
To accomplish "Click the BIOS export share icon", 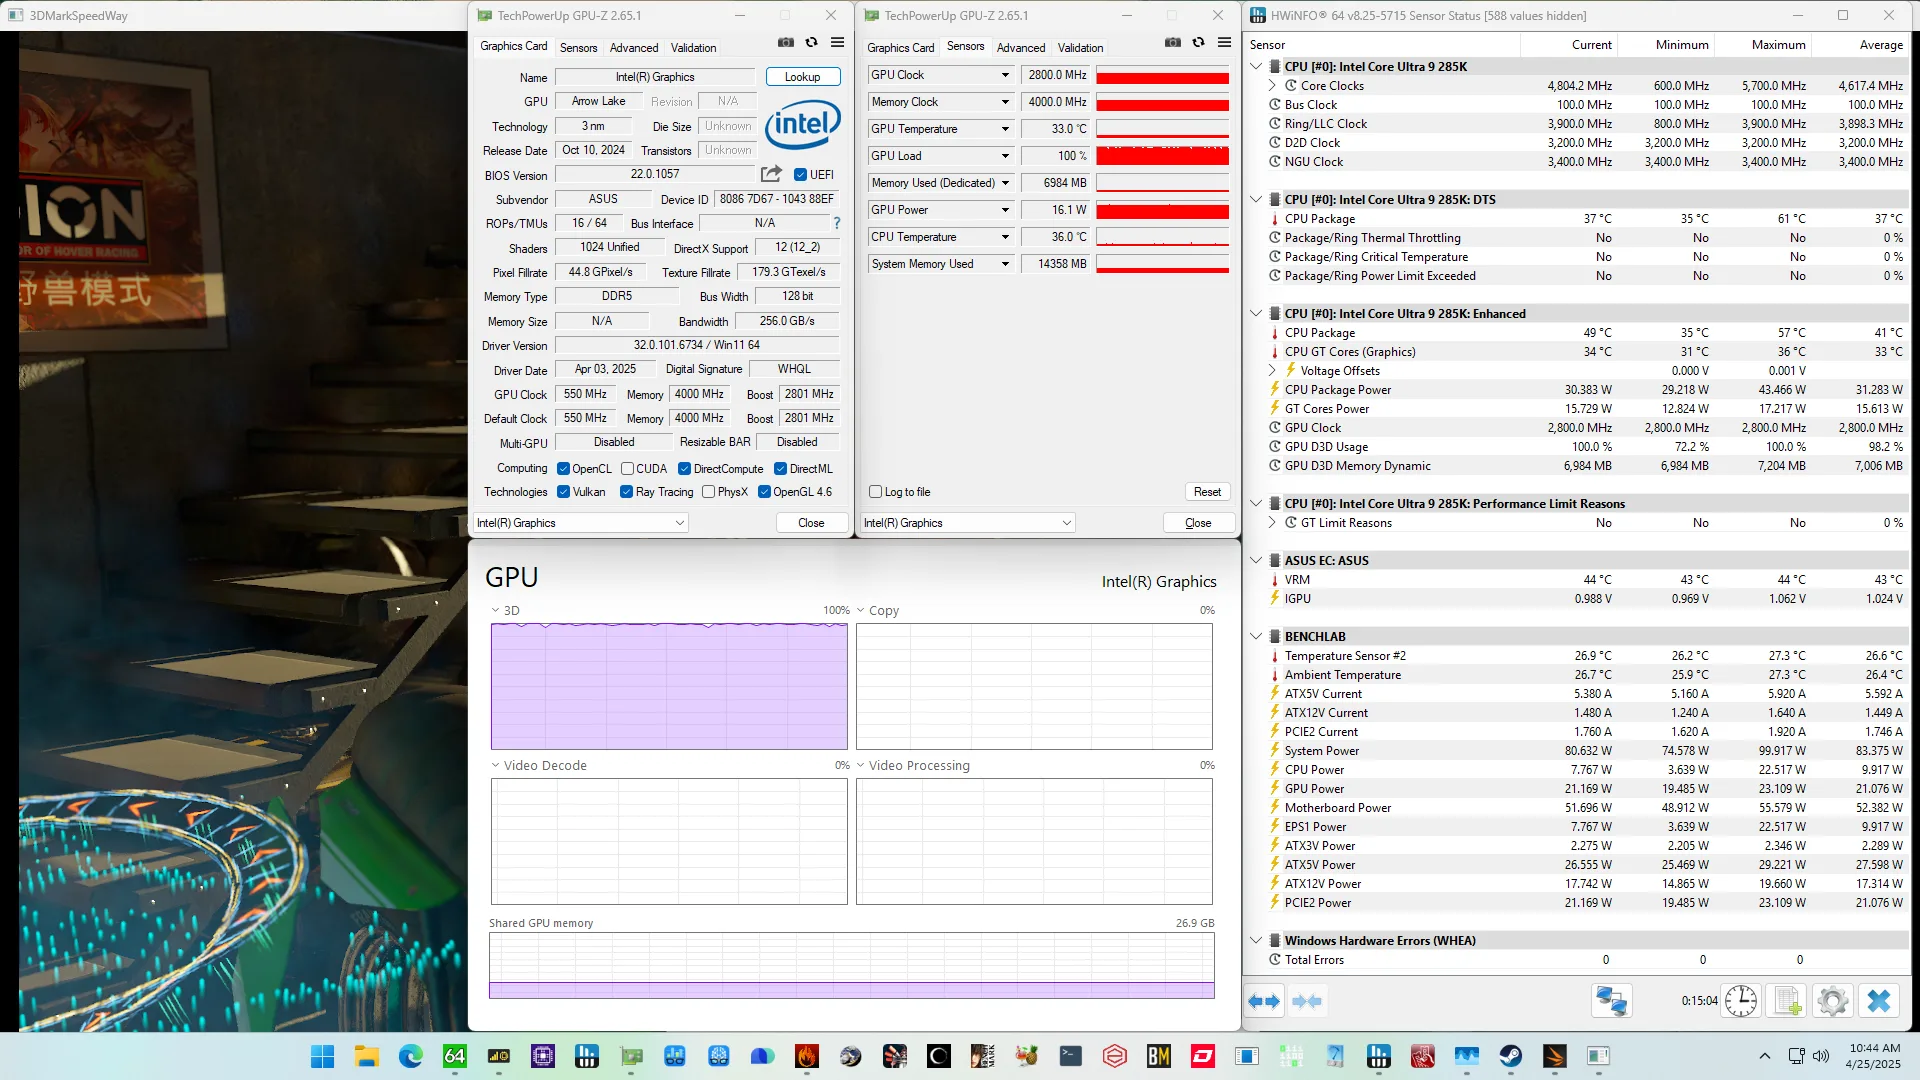I will click(771, 174).
